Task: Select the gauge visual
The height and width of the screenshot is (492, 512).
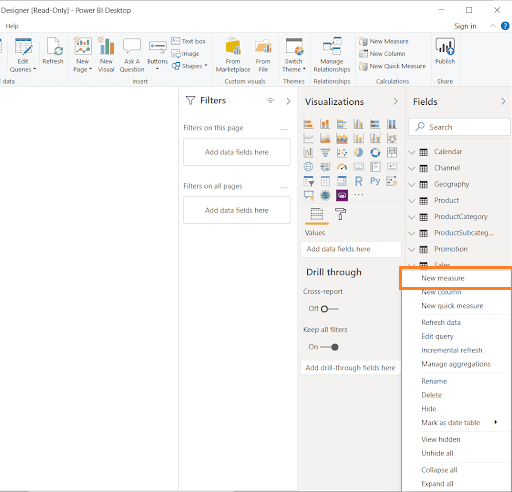Action: tap(342, 167)
